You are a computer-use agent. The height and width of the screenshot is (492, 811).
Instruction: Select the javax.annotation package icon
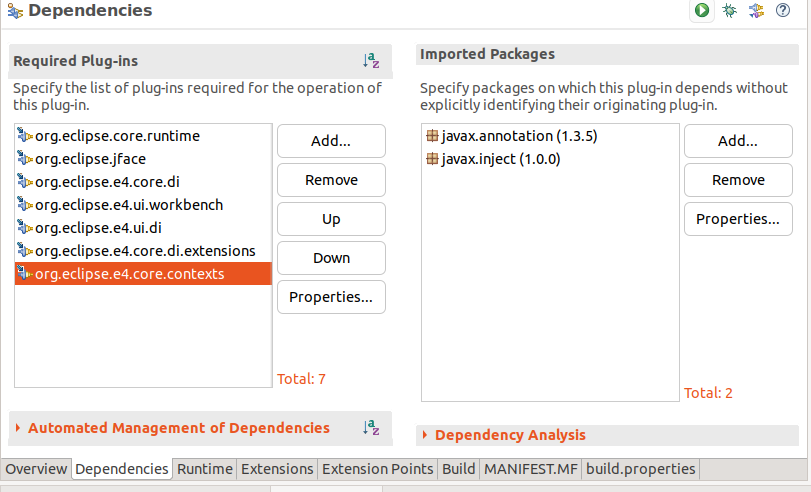432,136
